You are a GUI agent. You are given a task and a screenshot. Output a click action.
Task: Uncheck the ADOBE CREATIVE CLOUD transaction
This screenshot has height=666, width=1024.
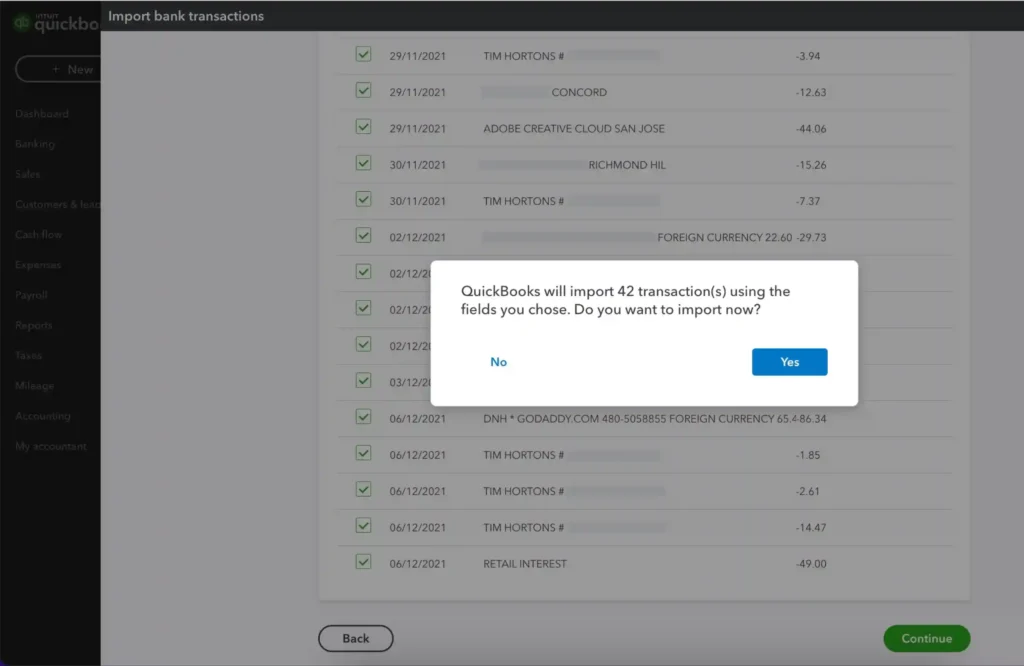pyautogui.click(x=364, y=127)
